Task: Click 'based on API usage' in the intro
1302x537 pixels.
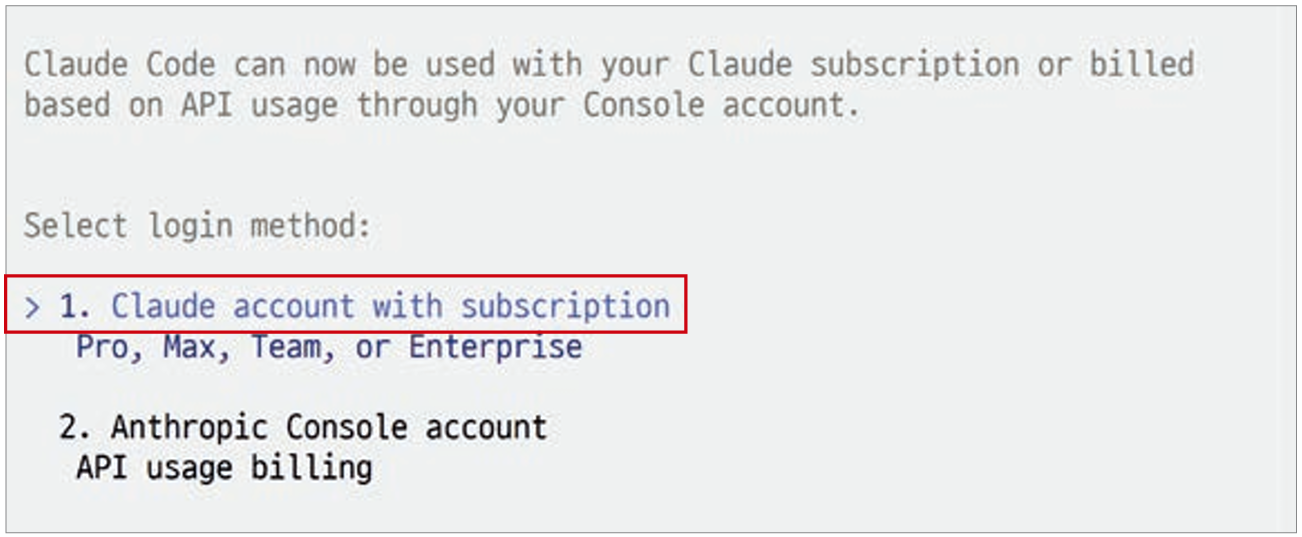Action: tap(180, 105)
